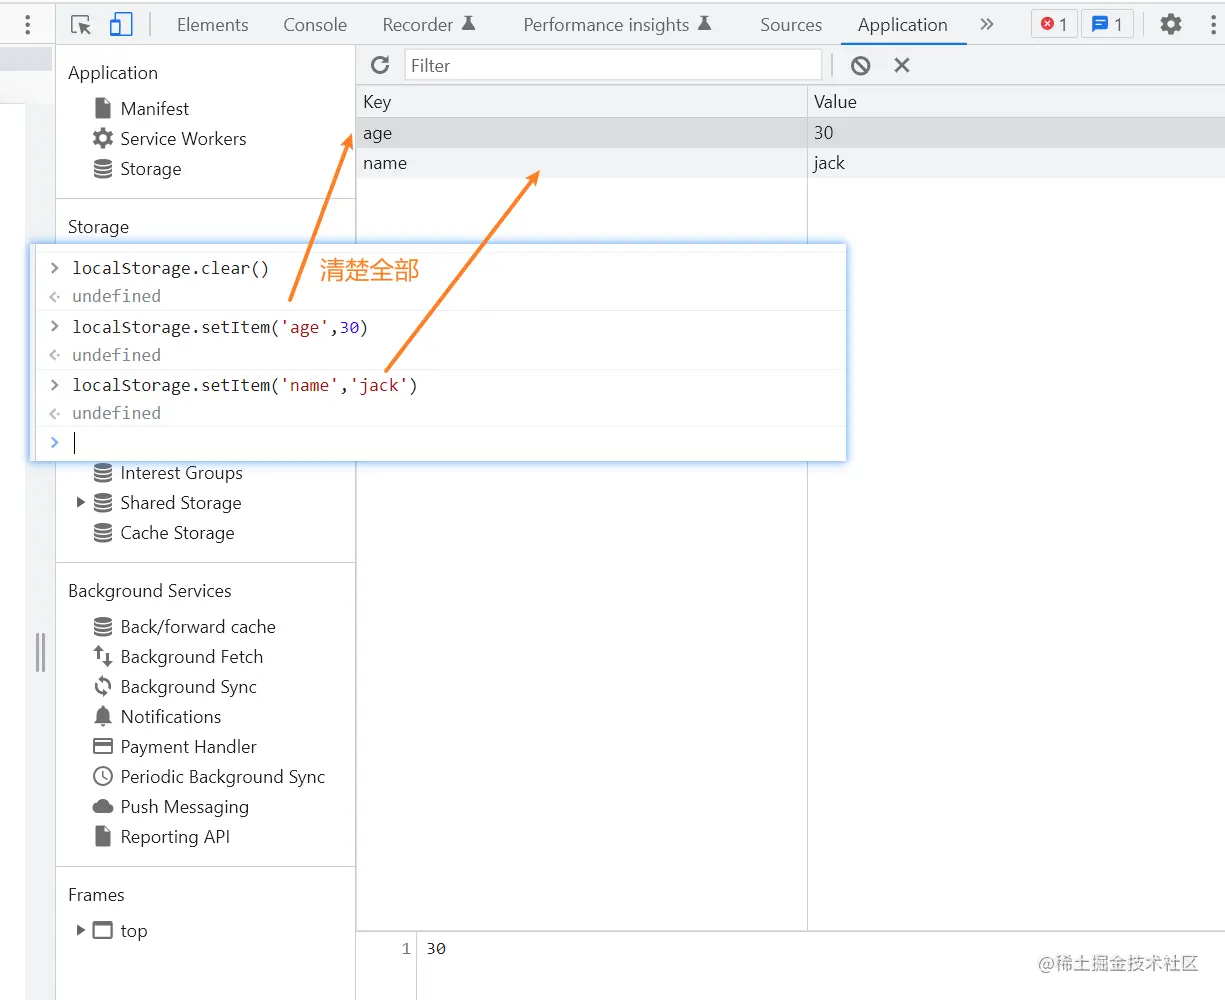Click the console prompt input line
Screen dimensions: 1225x1000
tap(439, 443)
